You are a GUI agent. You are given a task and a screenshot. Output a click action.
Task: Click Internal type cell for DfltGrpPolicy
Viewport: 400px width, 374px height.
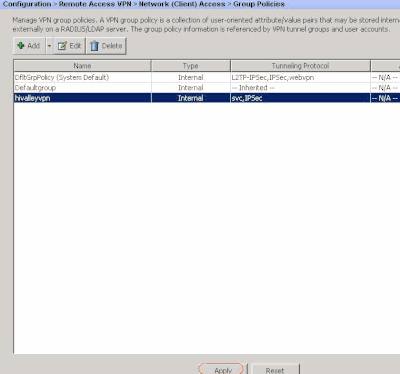point(191,77)
